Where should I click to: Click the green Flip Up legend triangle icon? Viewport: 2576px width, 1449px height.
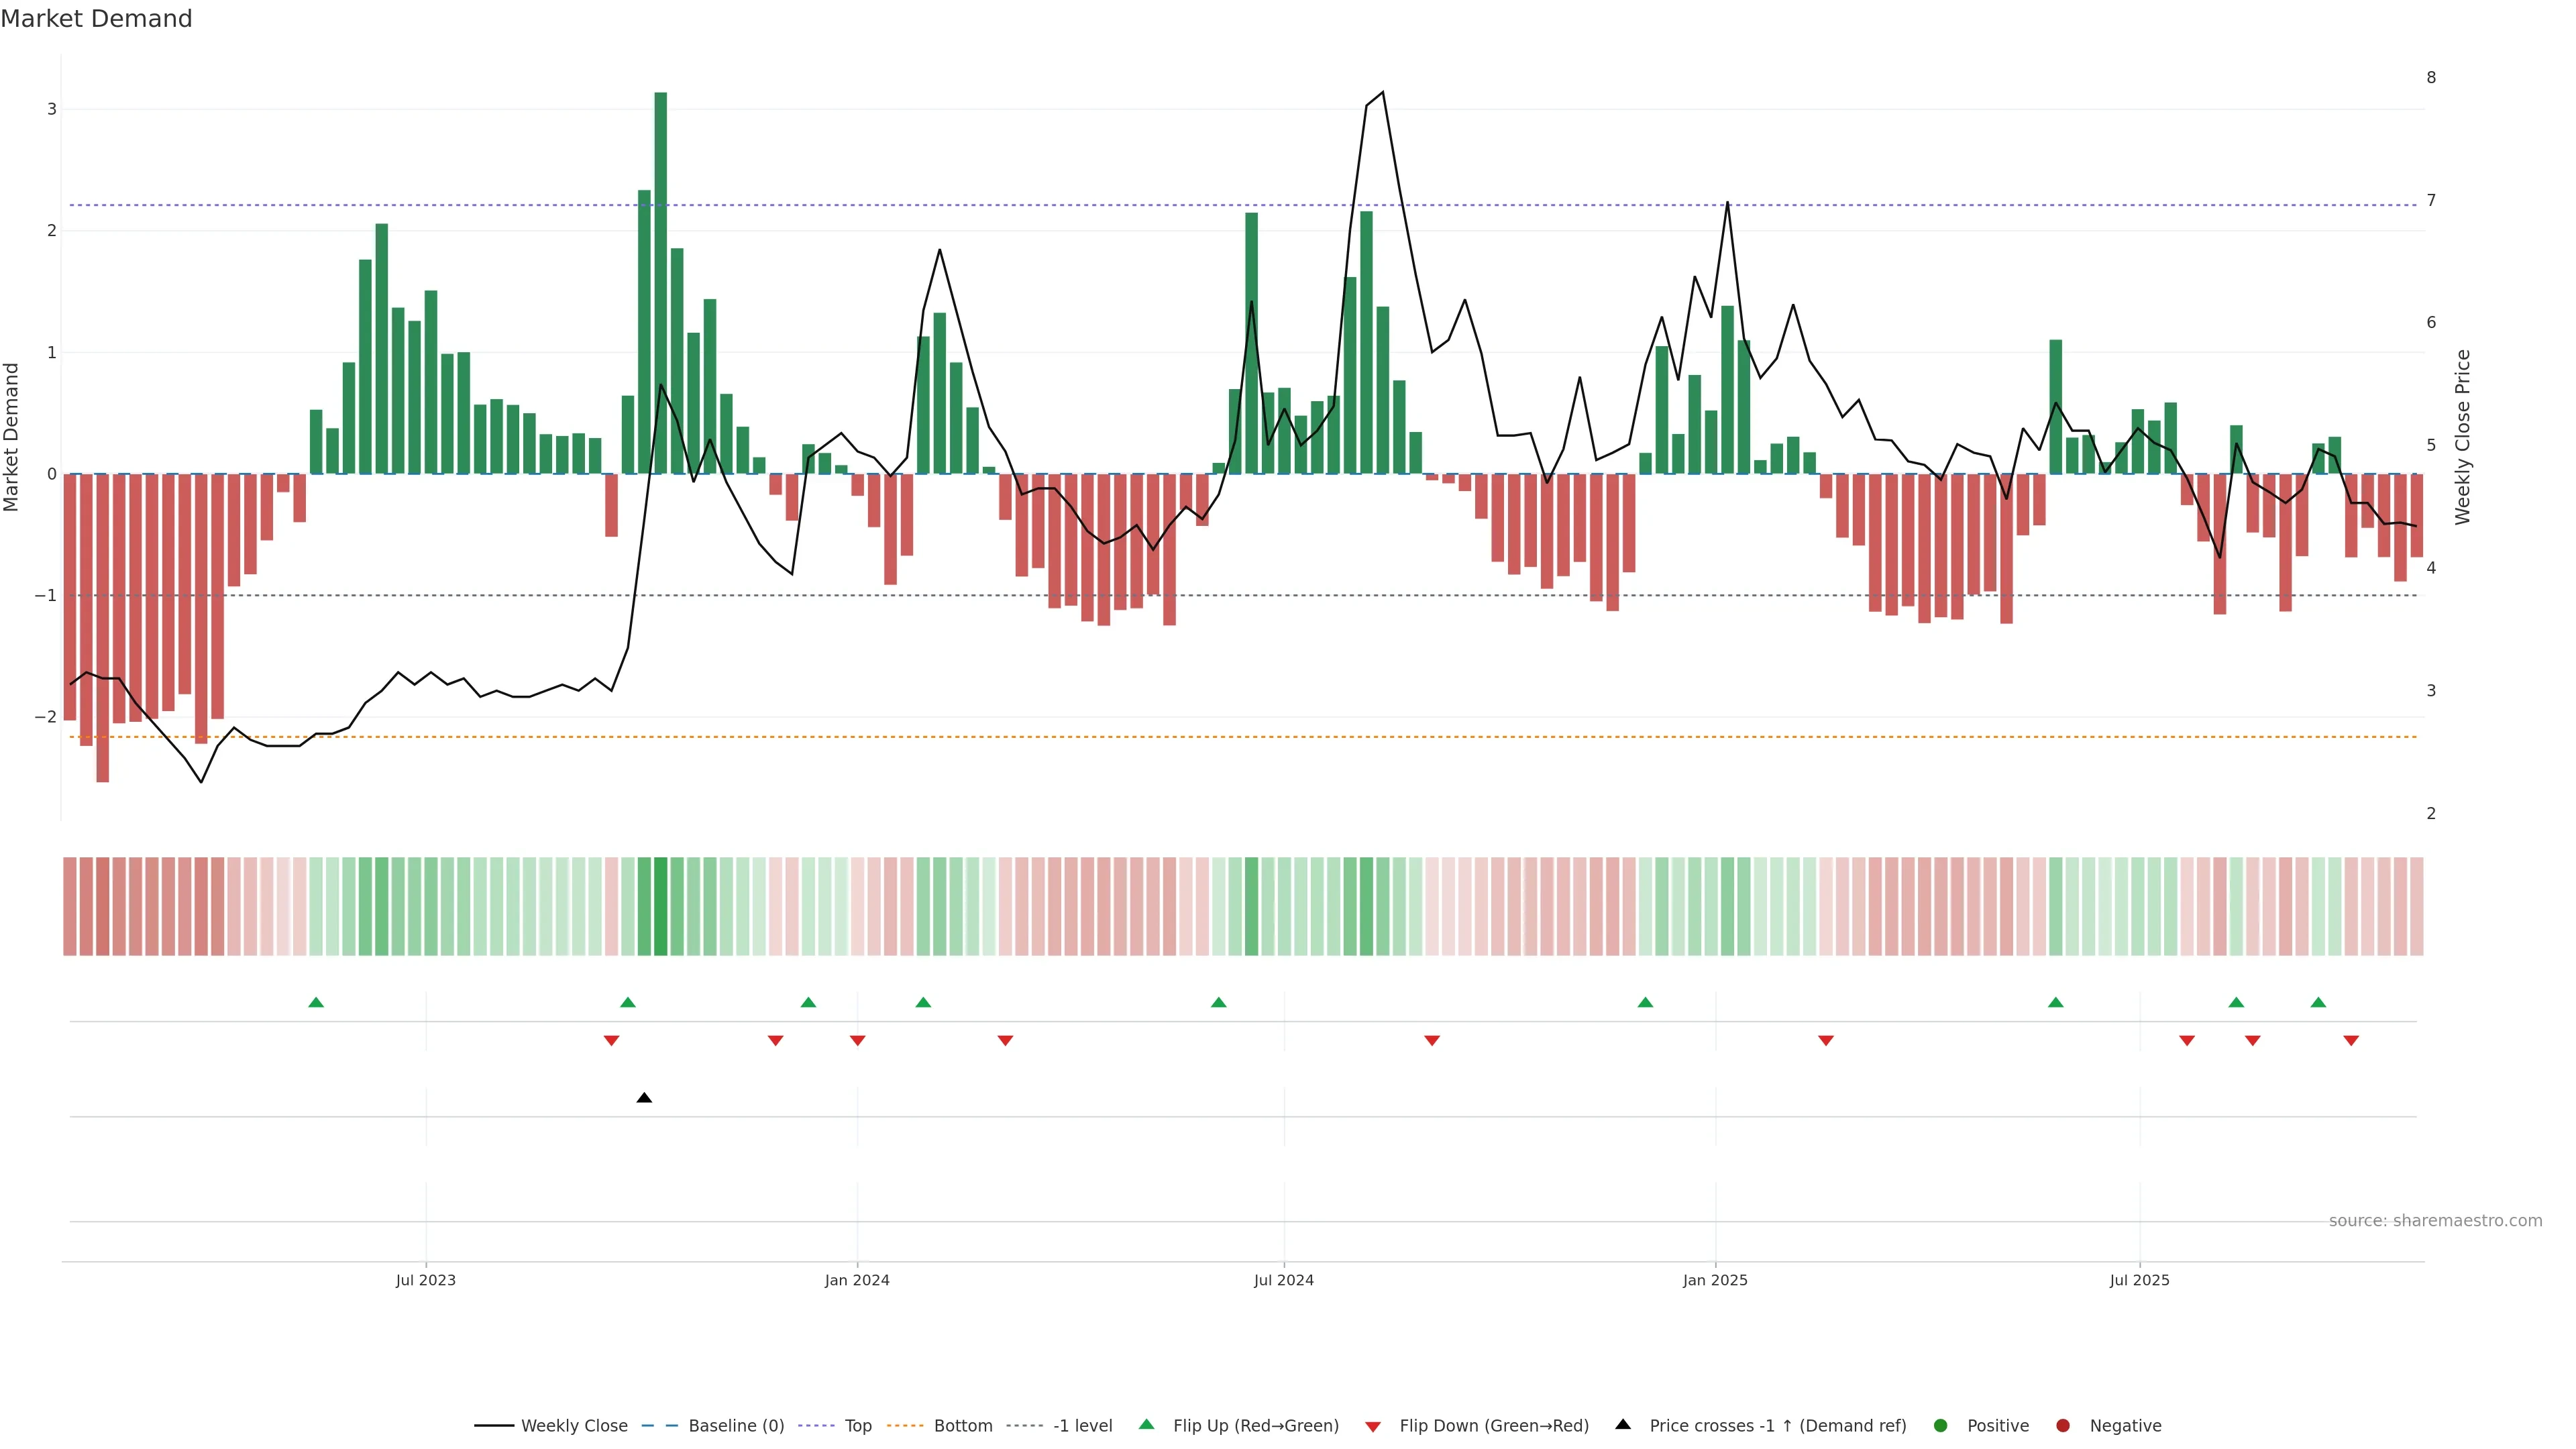coord(1146,1424)
